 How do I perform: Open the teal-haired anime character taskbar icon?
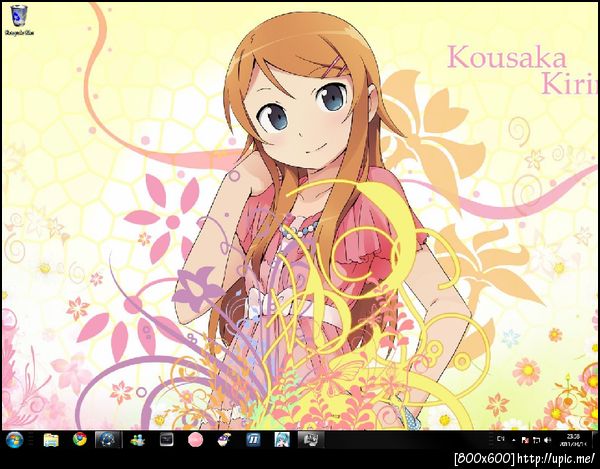tap(282, 440)
